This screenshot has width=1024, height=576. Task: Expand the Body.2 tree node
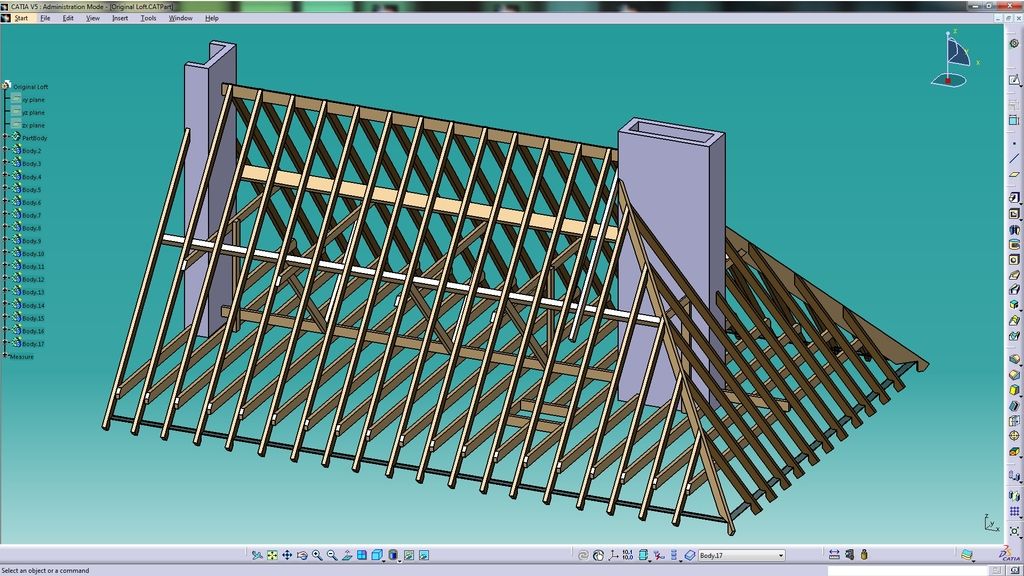tap(6, 151)
